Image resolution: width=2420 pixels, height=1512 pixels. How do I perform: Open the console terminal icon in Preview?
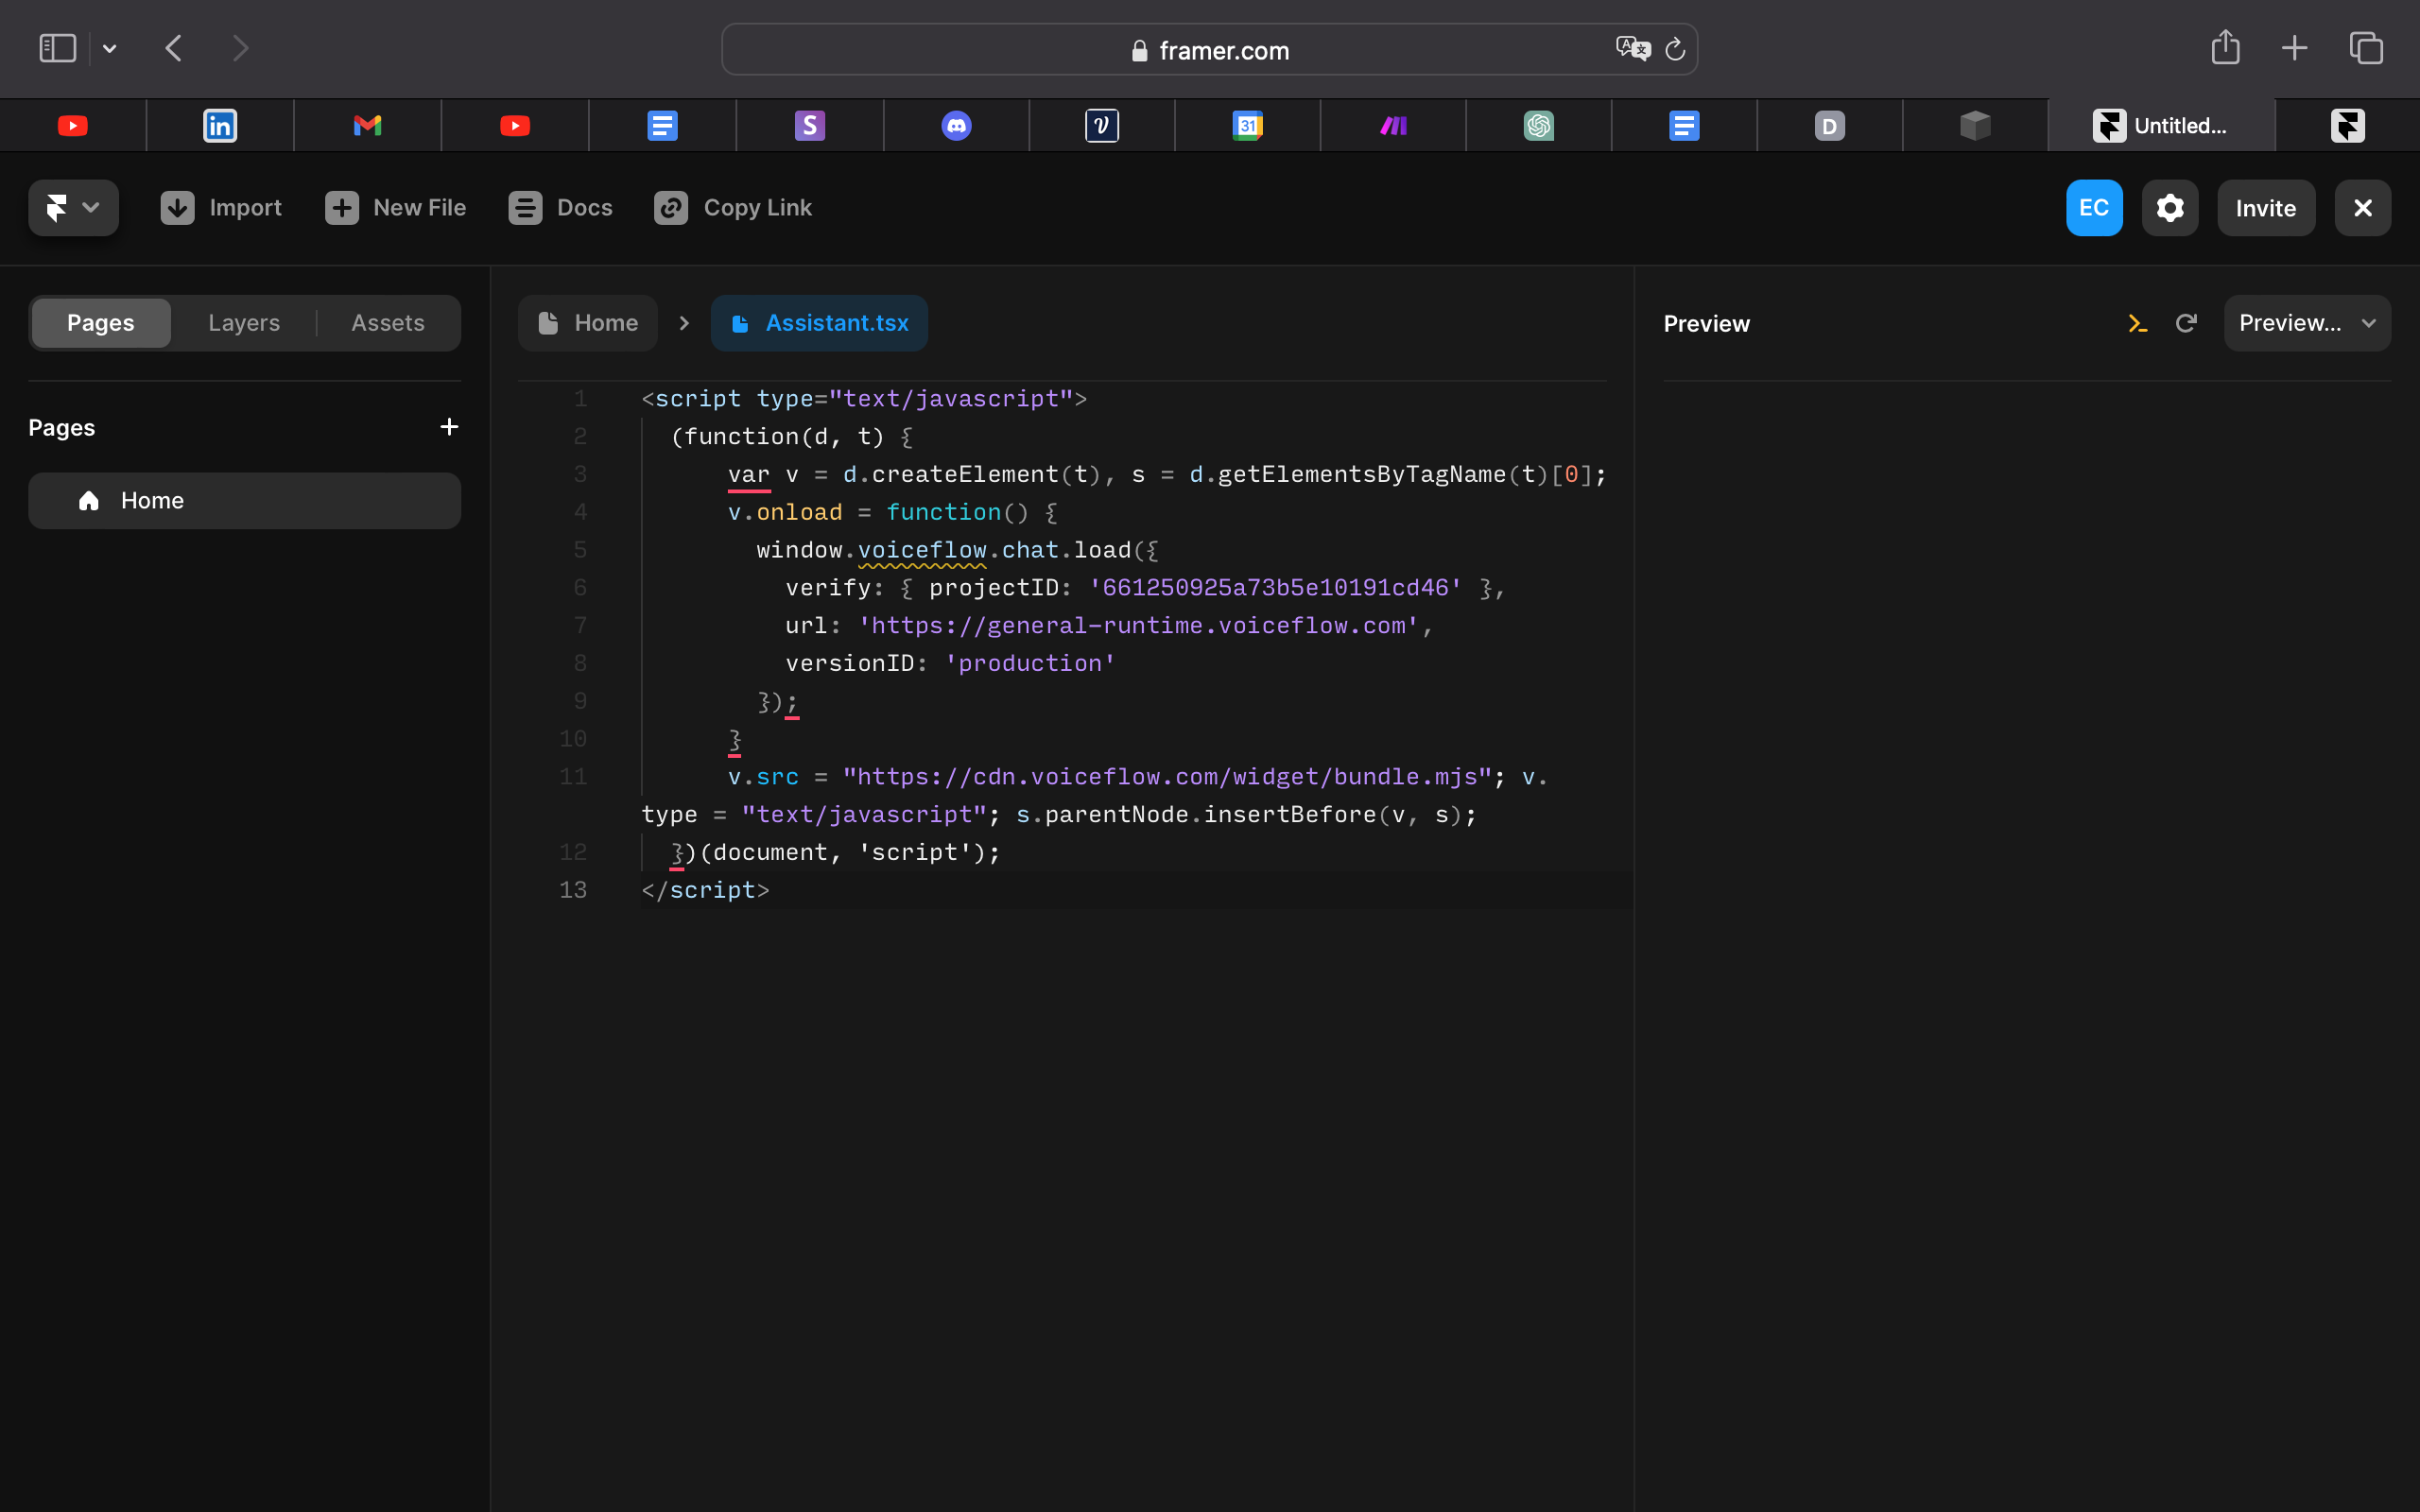click(2138, 323)
